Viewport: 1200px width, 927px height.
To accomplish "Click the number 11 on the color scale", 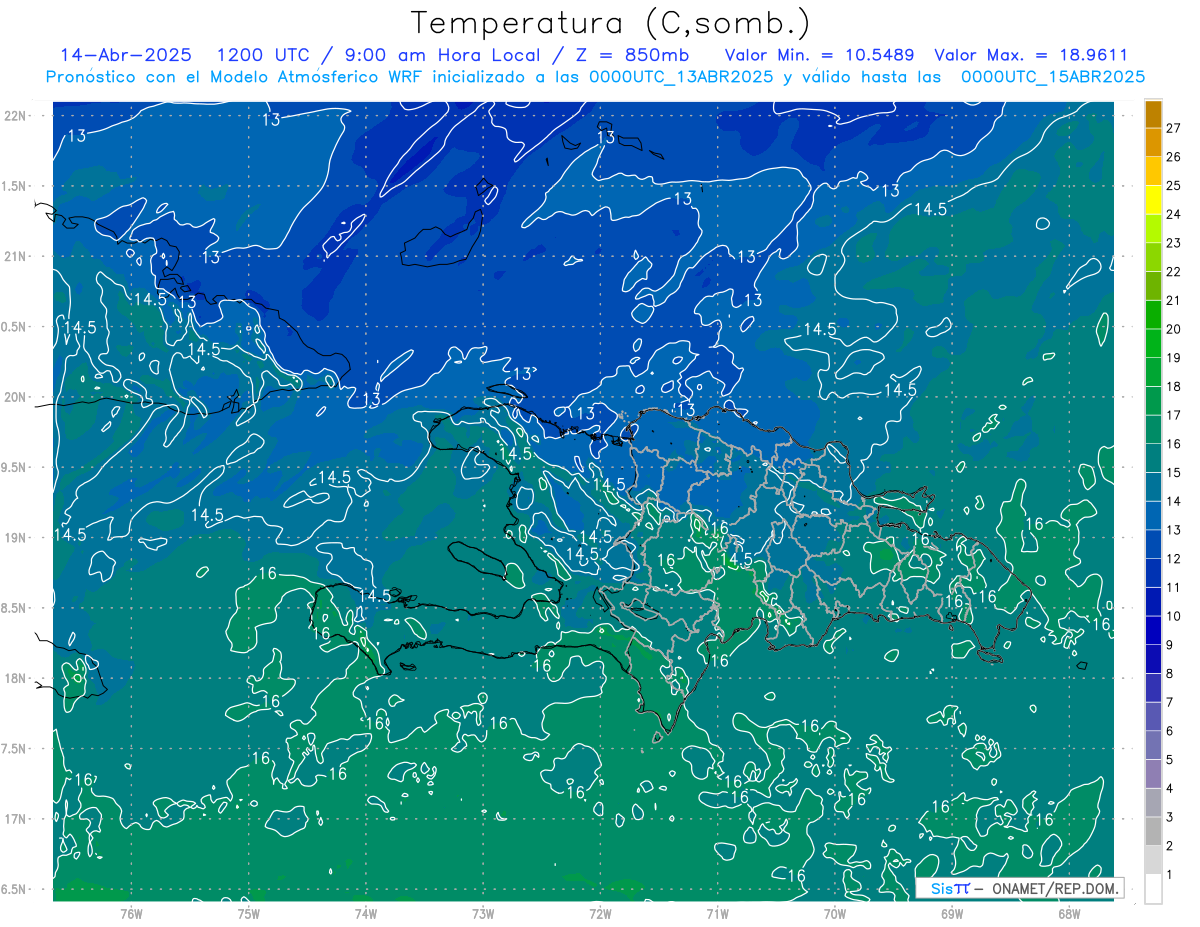I will click(1173, 587).
